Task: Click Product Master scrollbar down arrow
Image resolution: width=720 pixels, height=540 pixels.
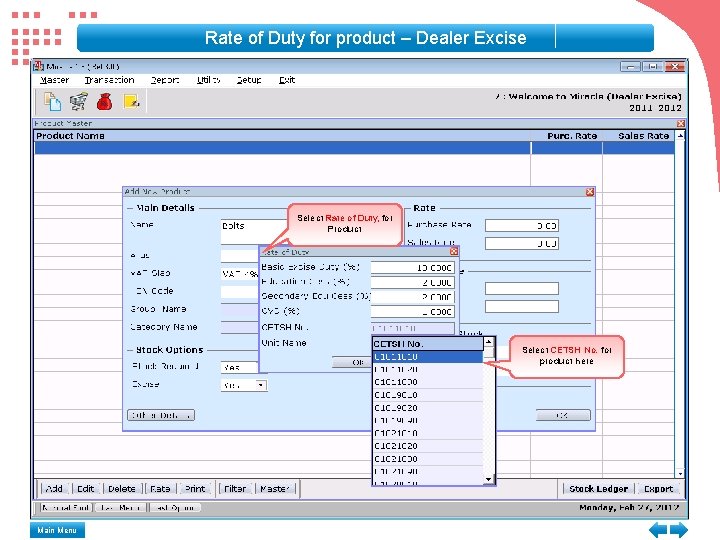Action: [x=680, y=473]
